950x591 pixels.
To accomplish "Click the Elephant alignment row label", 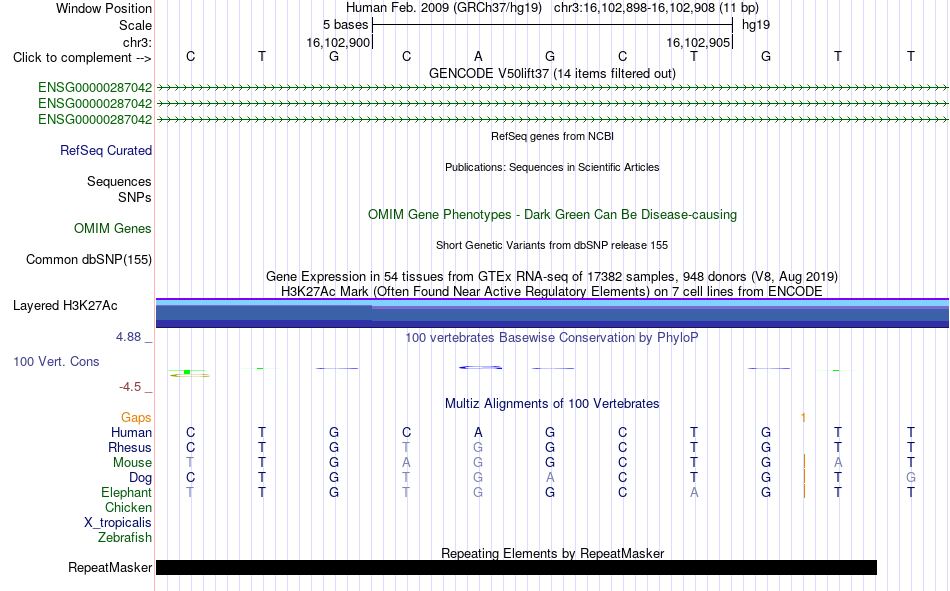I will pos(126,492).
